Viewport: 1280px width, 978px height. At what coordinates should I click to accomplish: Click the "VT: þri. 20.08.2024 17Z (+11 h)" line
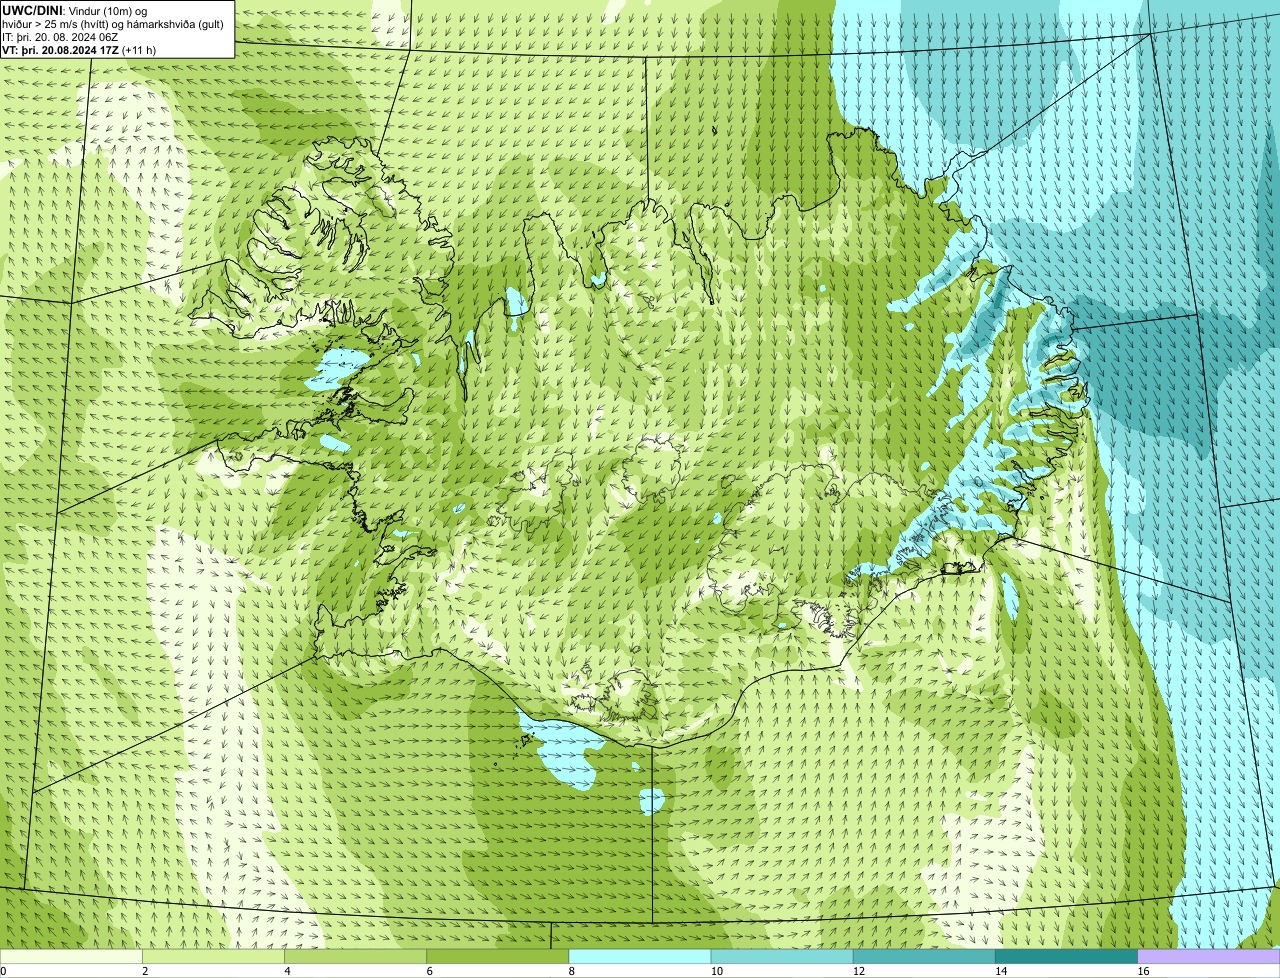(x=79, y=50)
